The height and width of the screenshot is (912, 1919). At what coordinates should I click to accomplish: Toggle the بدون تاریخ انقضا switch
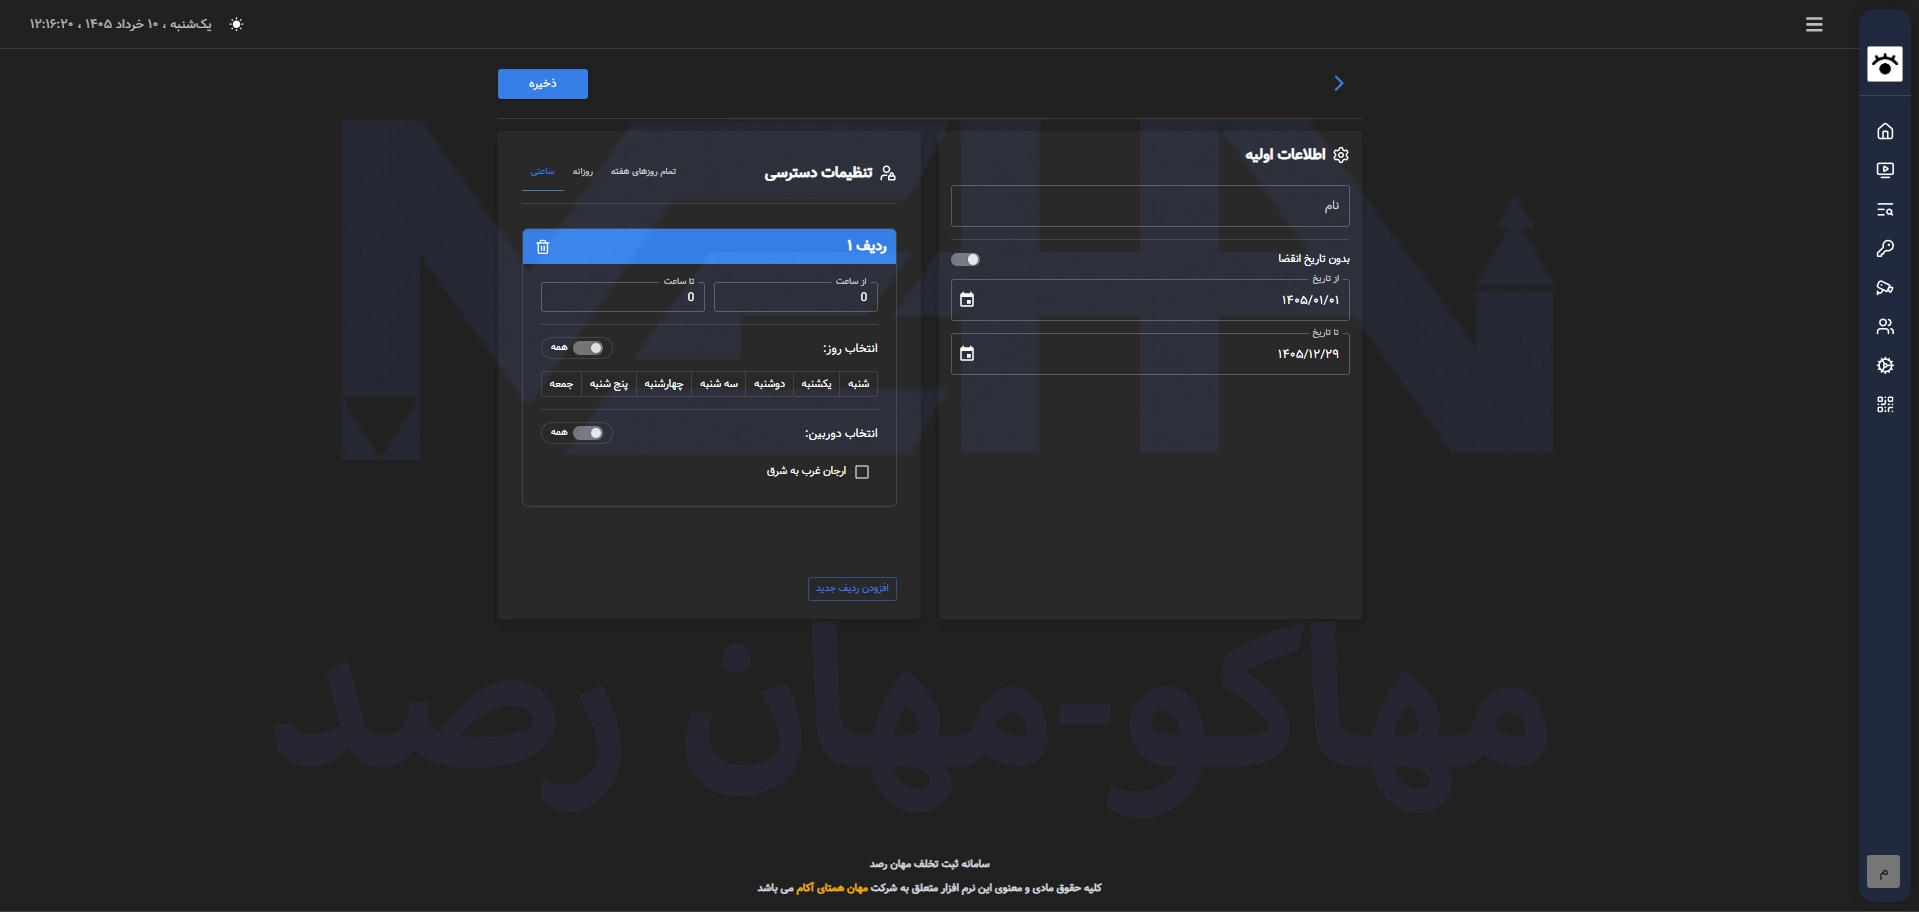coord(965,260)
